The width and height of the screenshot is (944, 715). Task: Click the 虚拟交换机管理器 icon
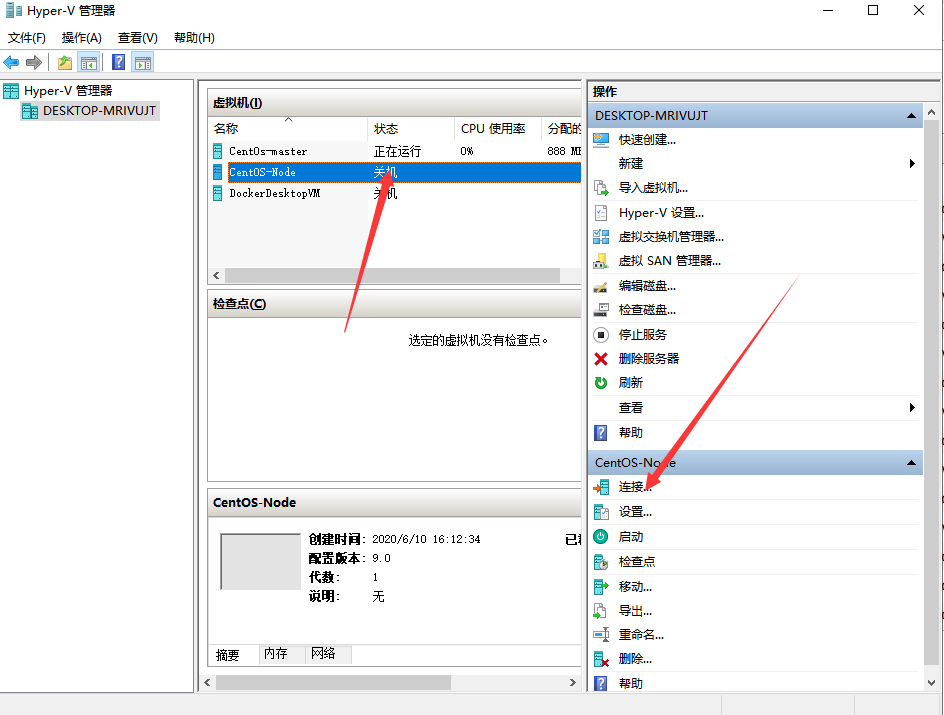(x=601, y=237)
